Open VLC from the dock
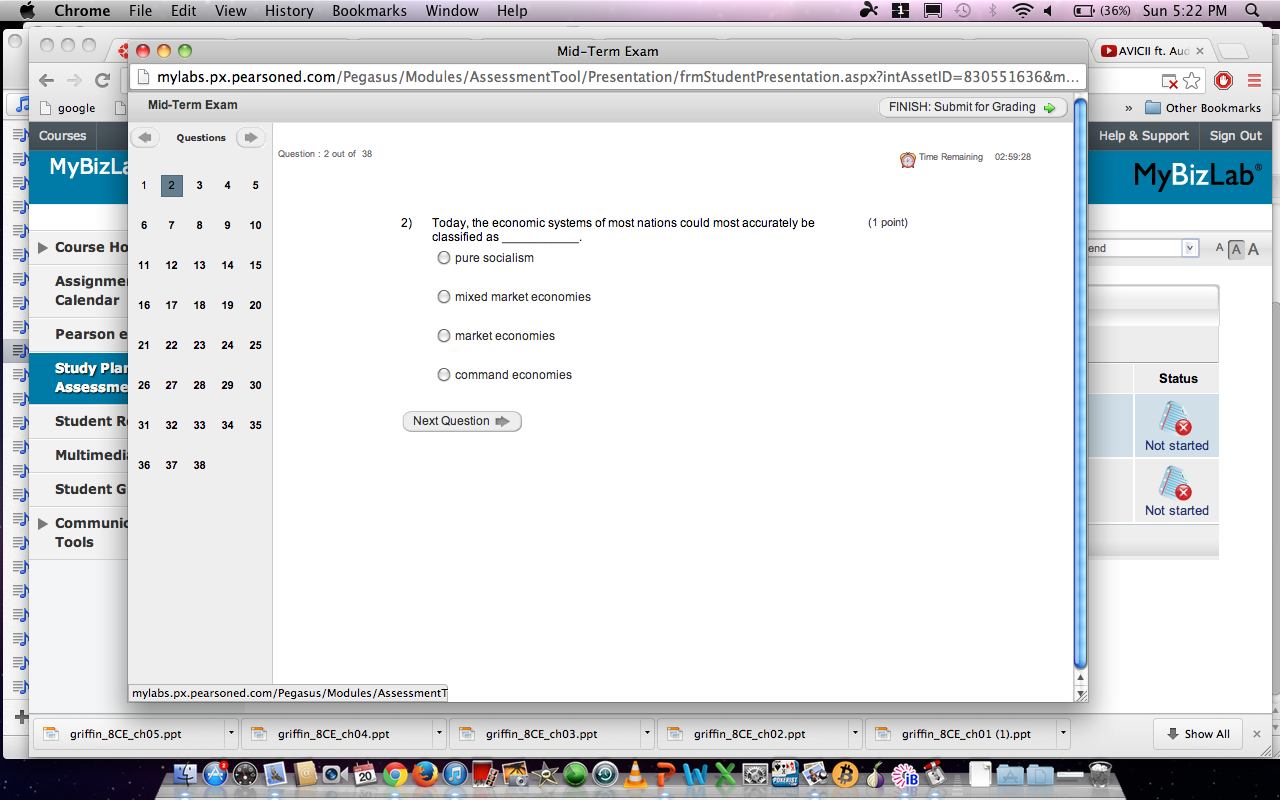Viewport: 1280px width, 800px height. [x=635, y=775]
